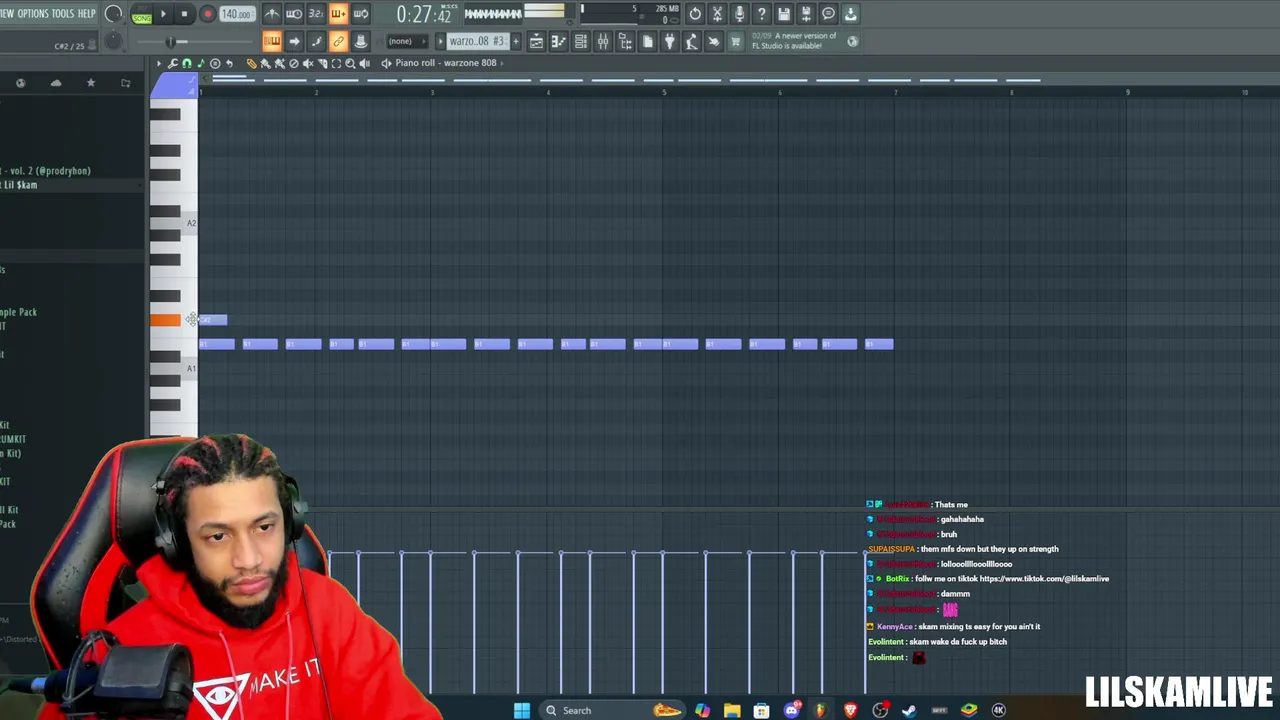
Task: Click the touch controller hand icon
Action: coord(713,41)
